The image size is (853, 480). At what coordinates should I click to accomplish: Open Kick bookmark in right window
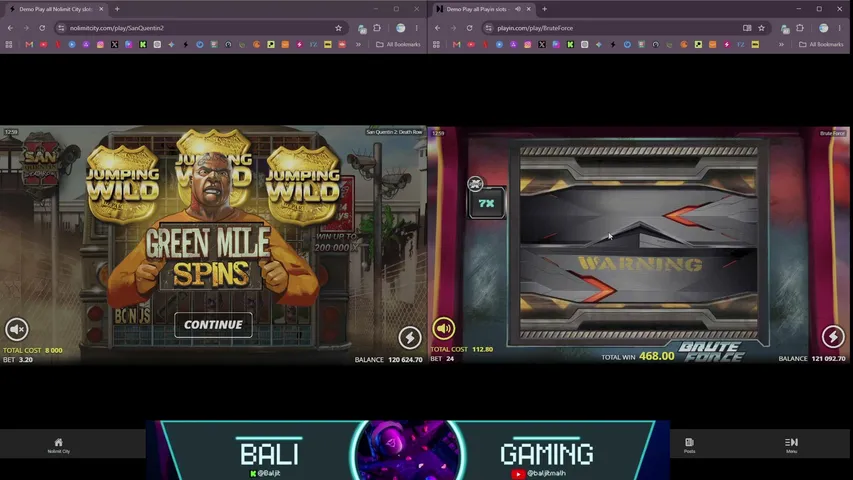click(570, 45)
